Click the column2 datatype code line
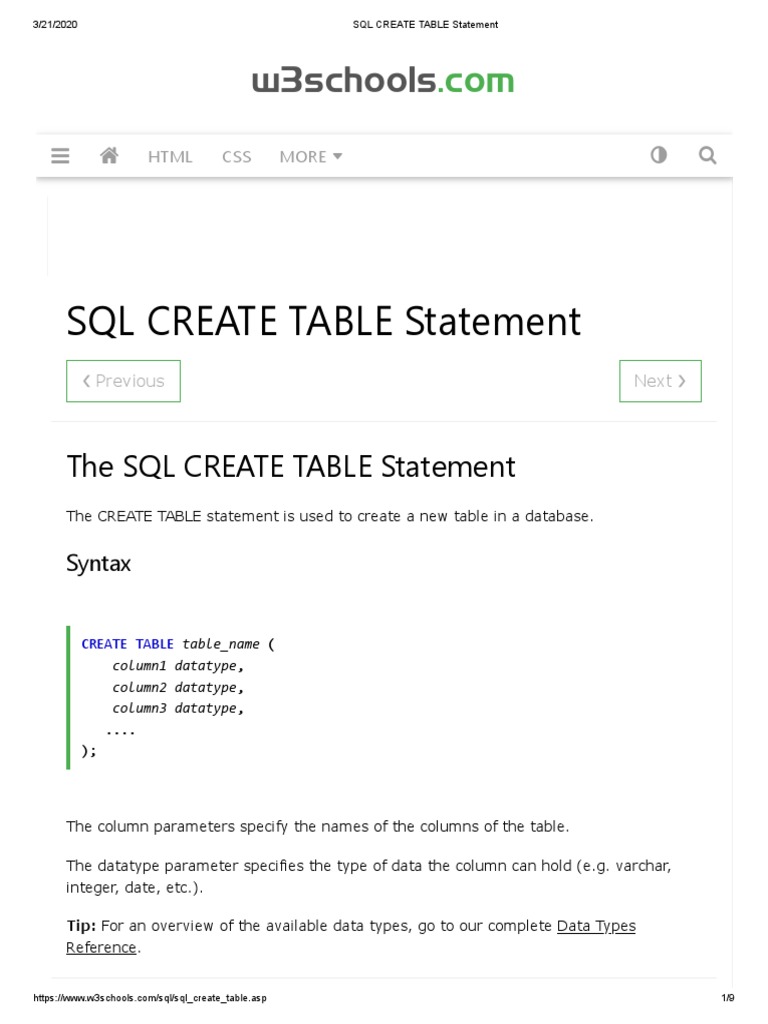Screen dimensions: 768x1024 tap(178, 687)
